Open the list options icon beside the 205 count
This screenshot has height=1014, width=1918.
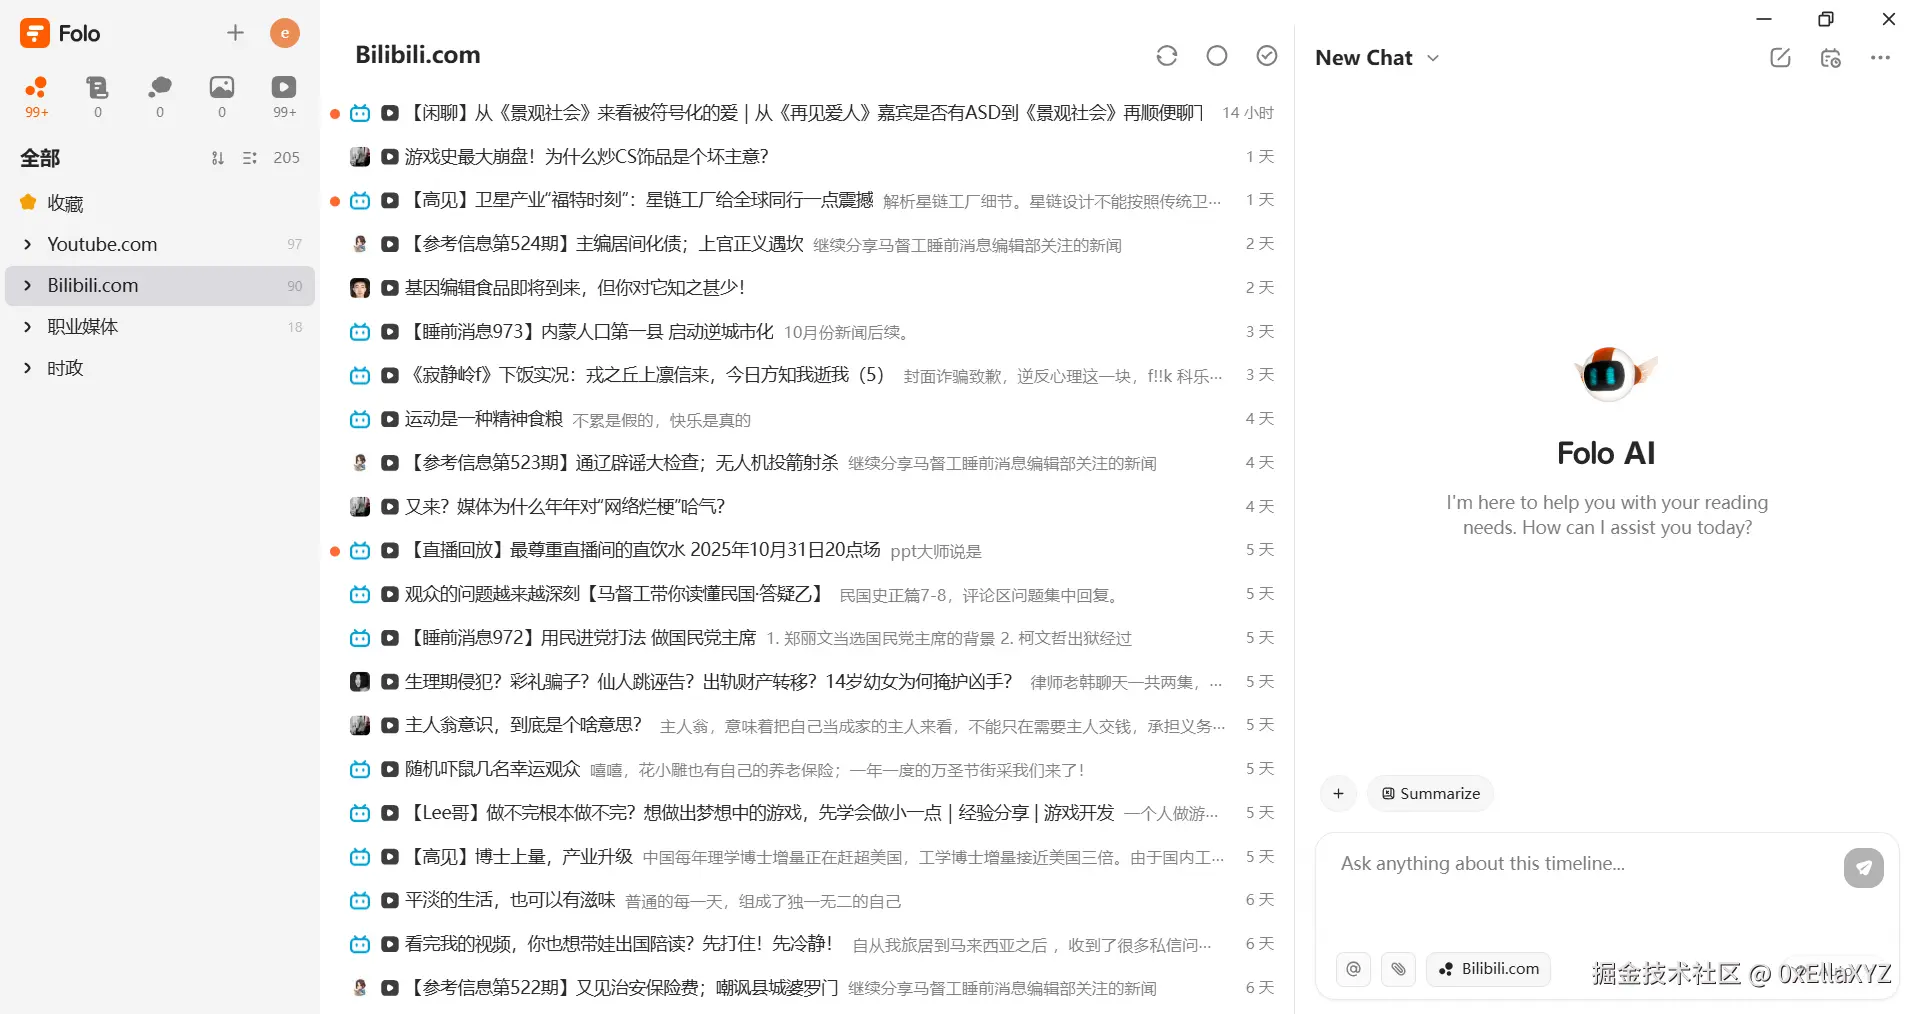click(250, 158)
